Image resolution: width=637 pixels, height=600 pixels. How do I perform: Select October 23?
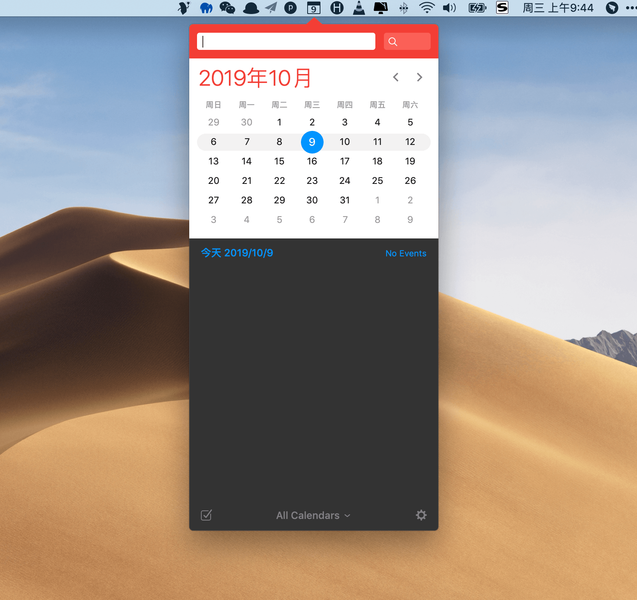[x=312, y=181]
